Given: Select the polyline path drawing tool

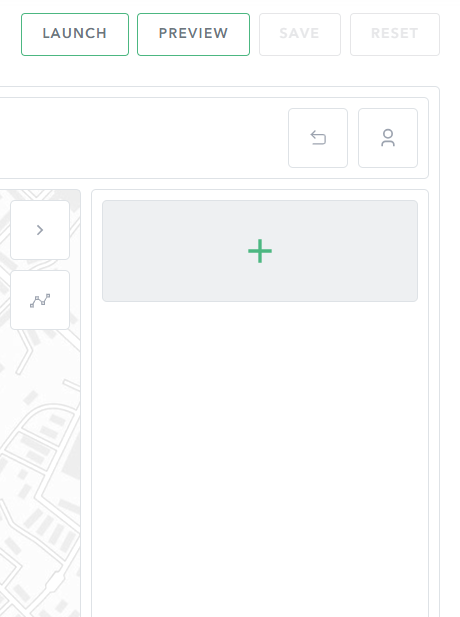Looking at the screenshot, I should pos(40,300).
